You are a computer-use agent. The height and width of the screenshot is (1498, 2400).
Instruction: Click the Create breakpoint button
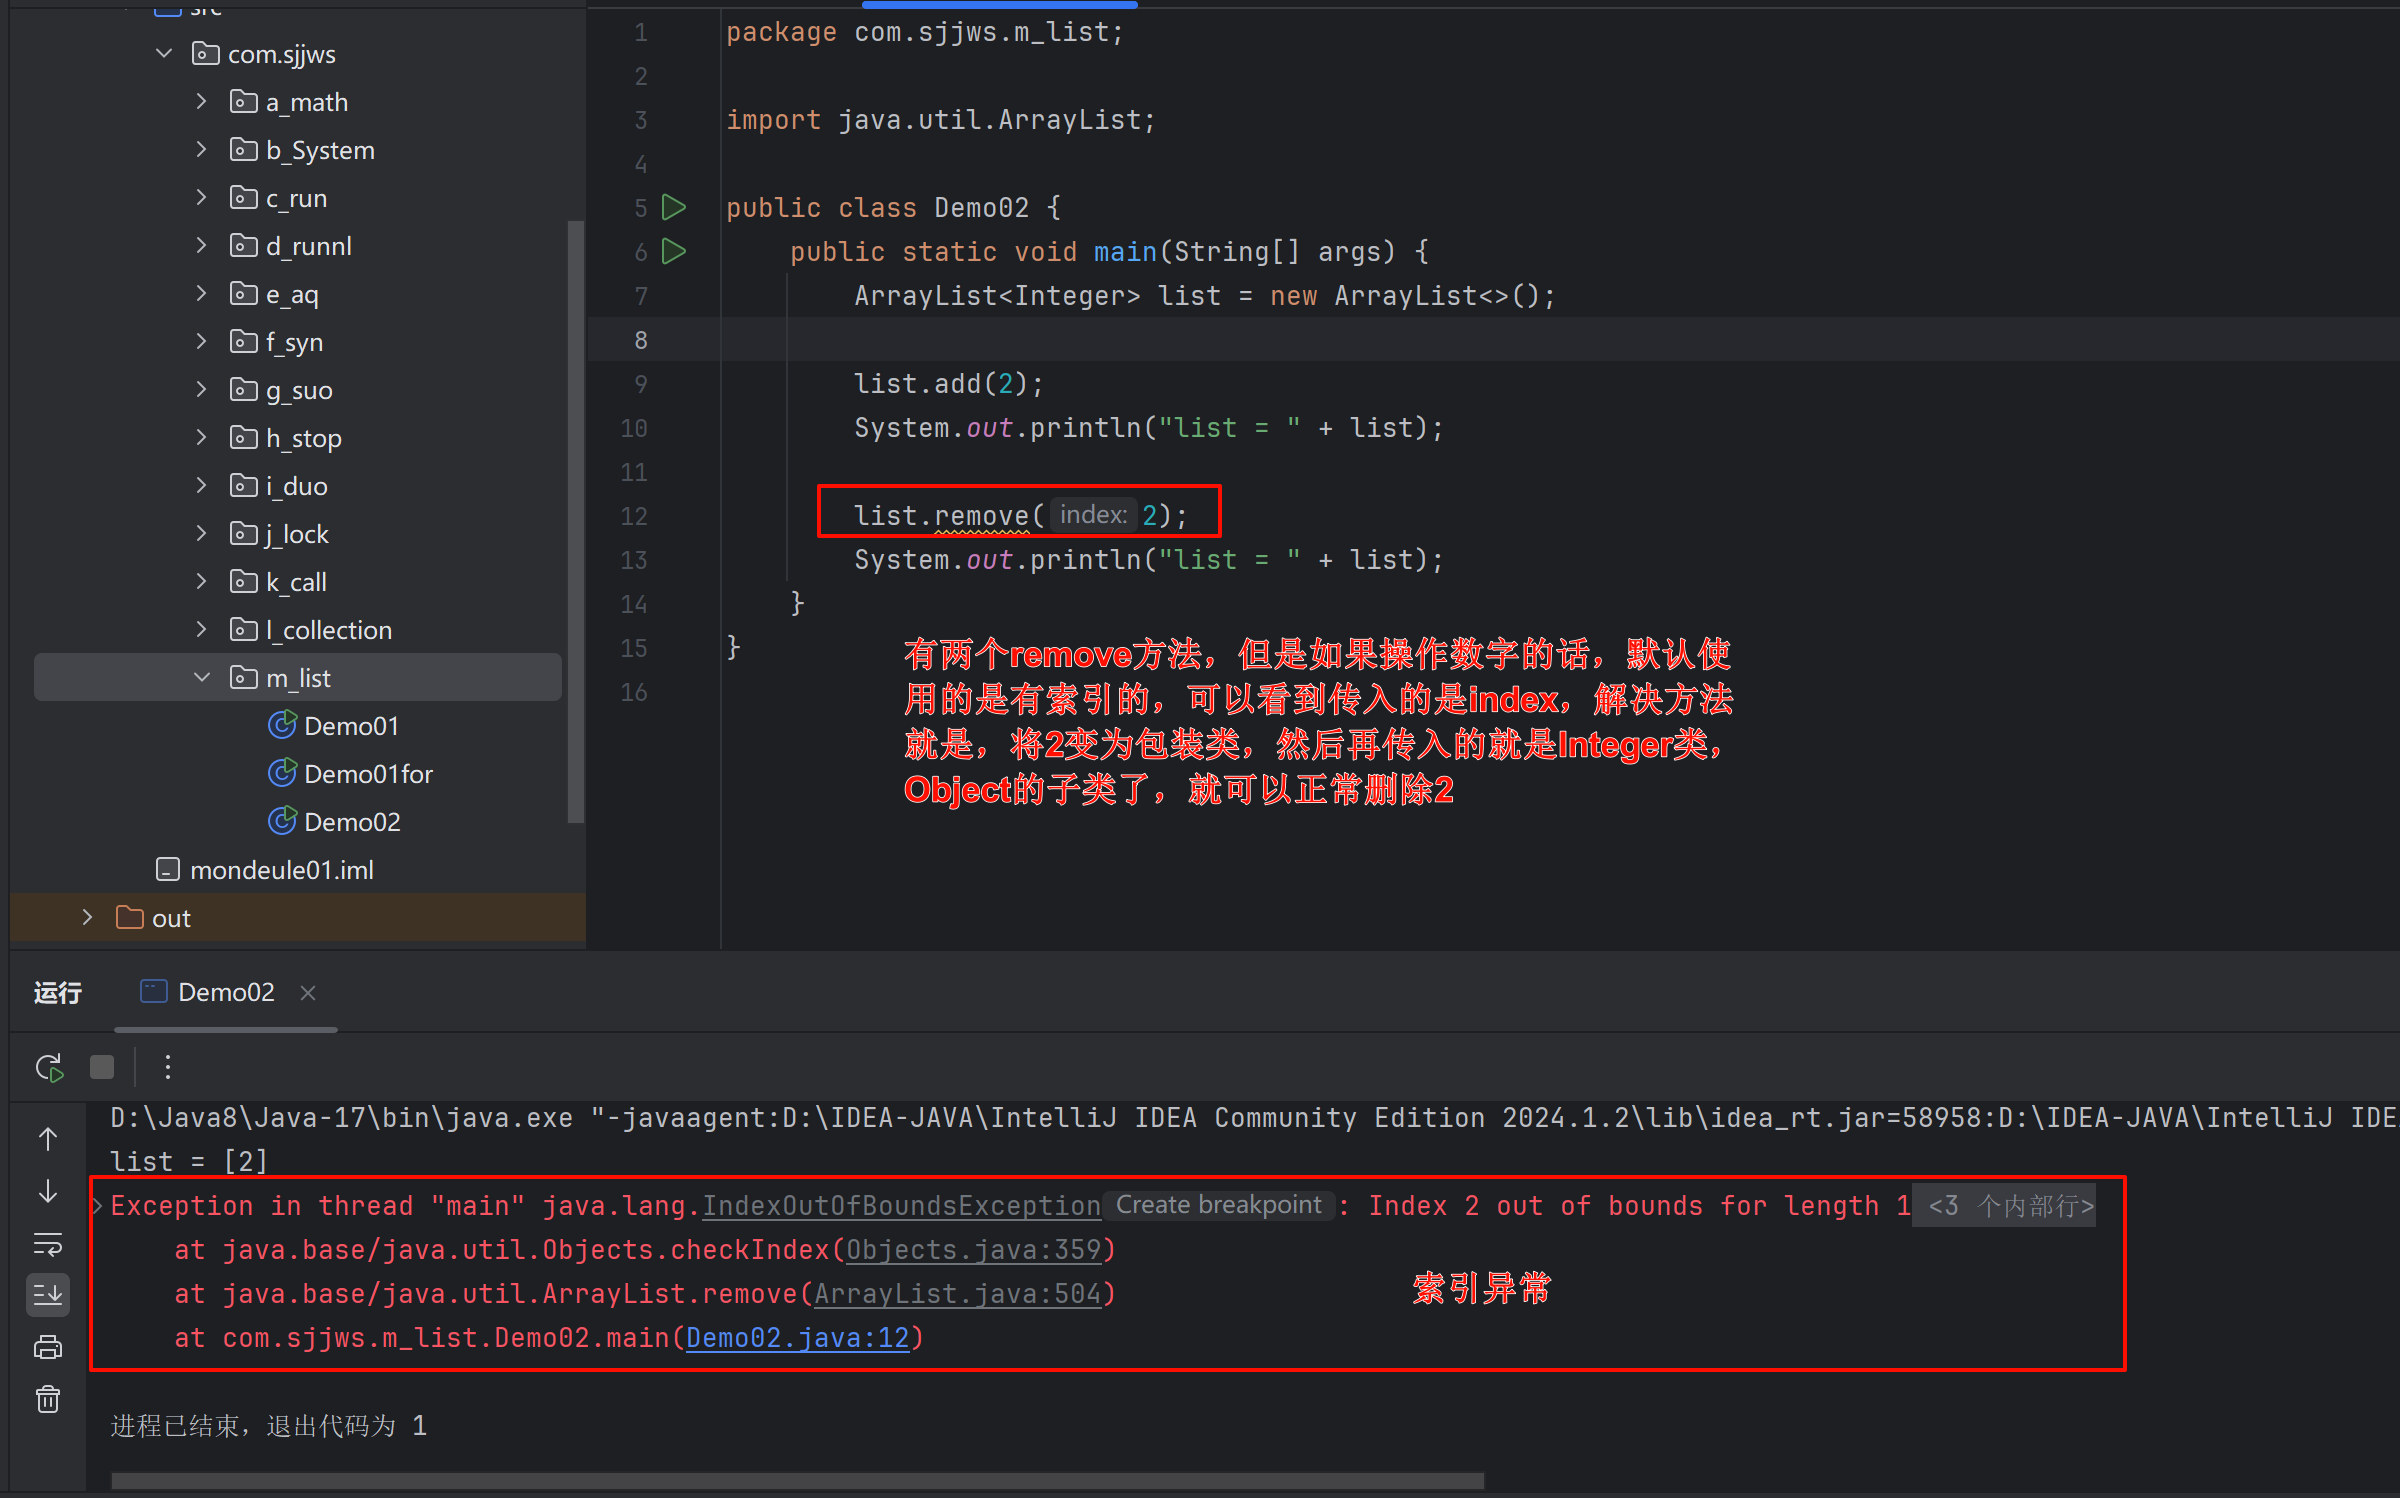click(x=1218, y=1206)
